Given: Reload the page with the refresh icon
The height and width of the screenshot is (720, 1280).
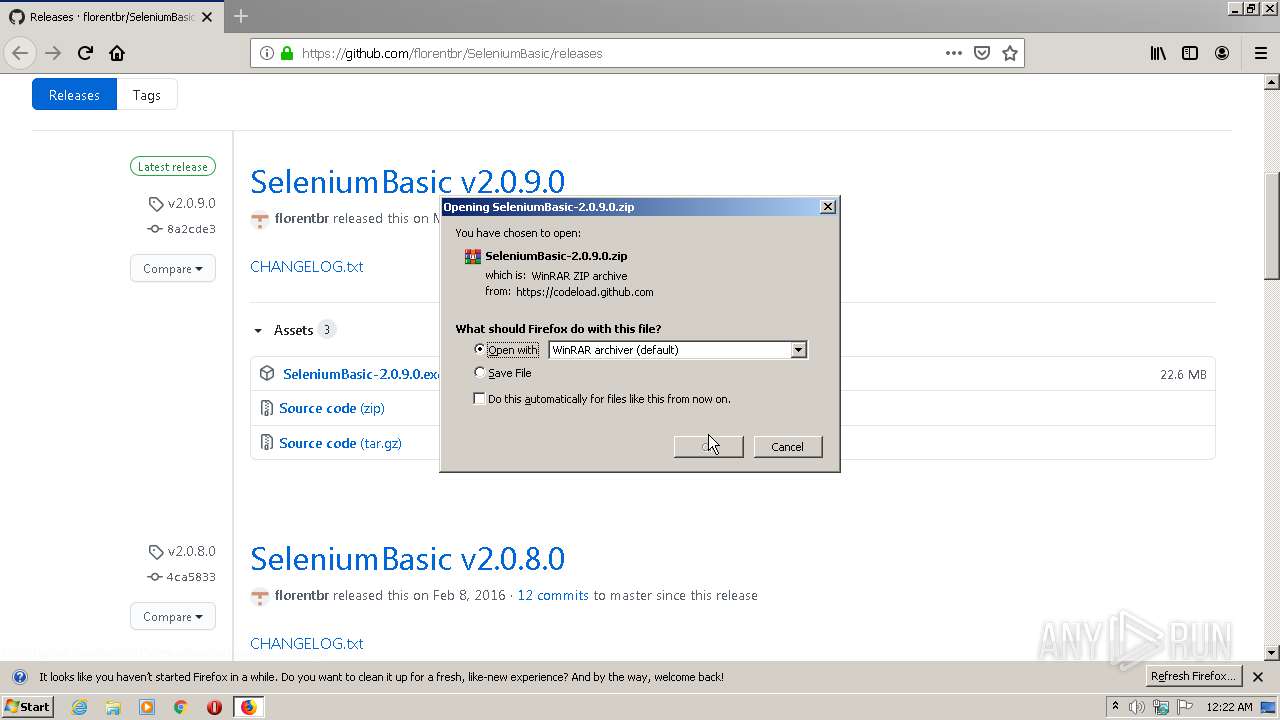Looking at the screenshot, I should point(85,53).
